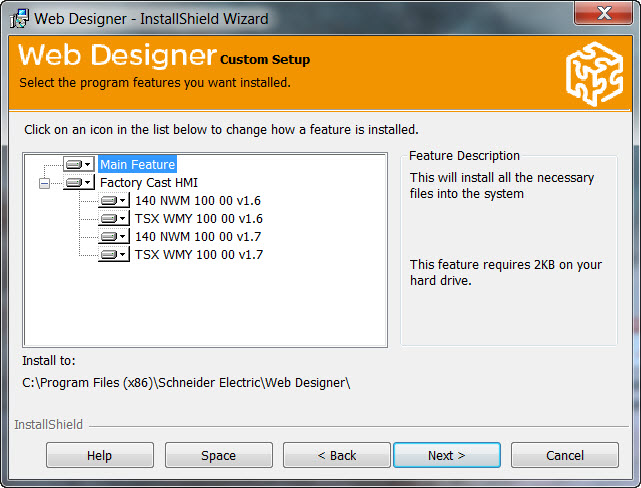Screen dimensions: 641x488
Task: Open drive icon dropdown for TSX WMY 100 00 v1.6
Action: 114,218
